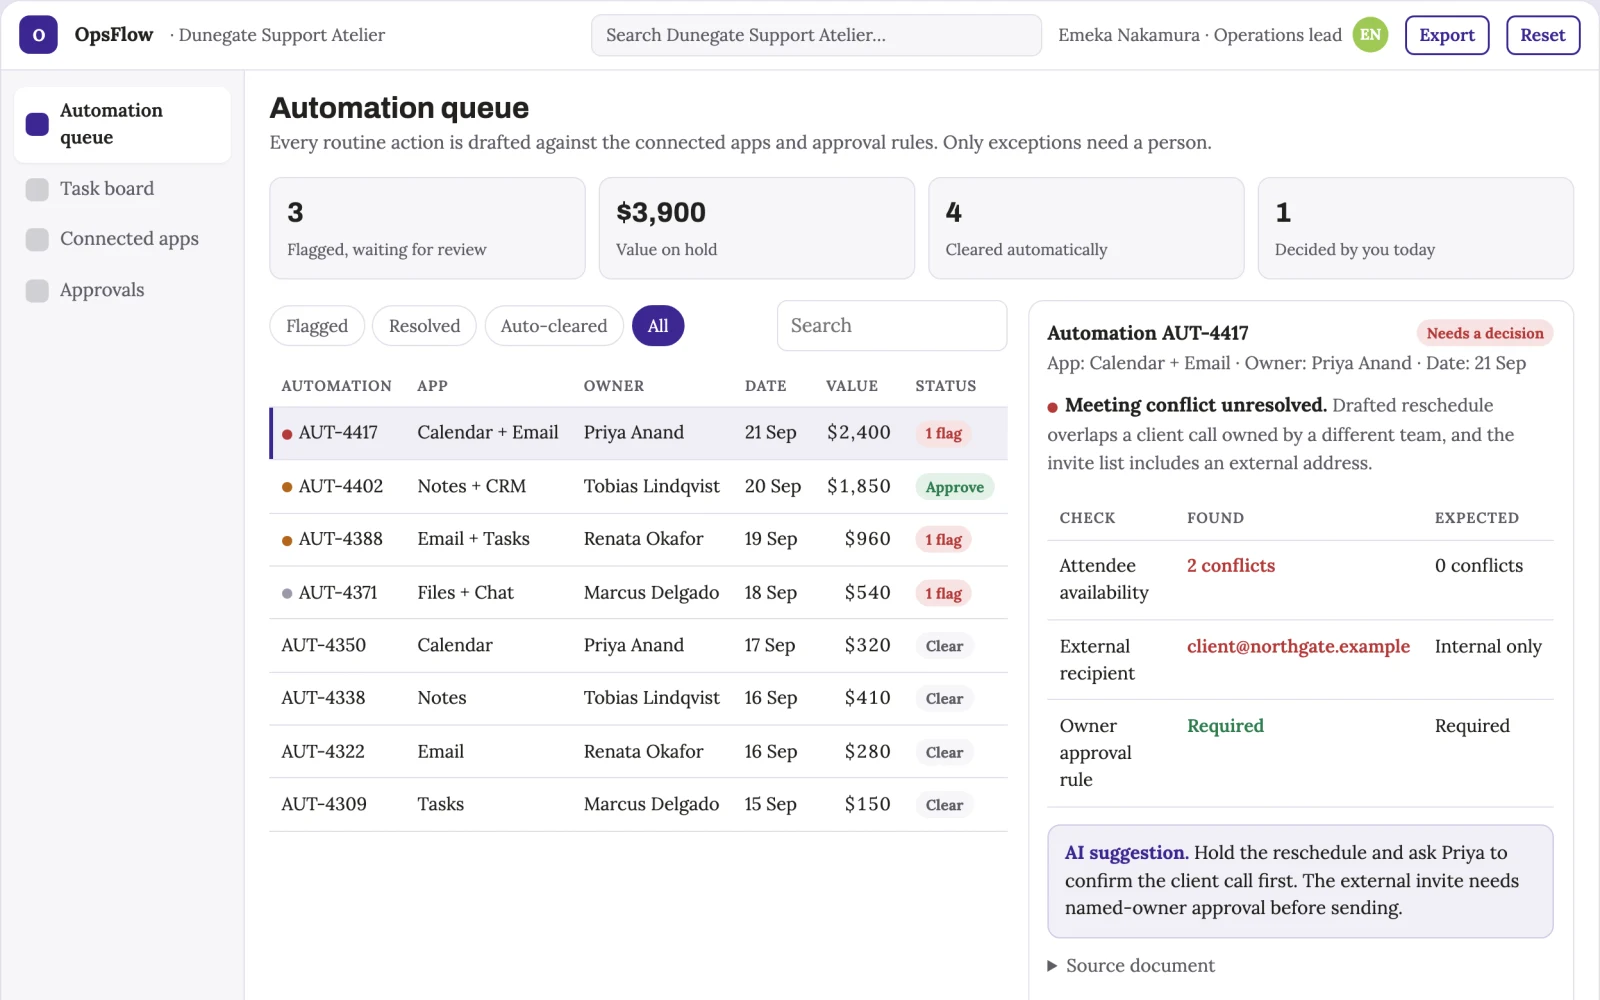Image resolution: width=1600 pixels, height=1000 pixels.
Task: Open automation AUT-4350
Action: click(638, 646)
